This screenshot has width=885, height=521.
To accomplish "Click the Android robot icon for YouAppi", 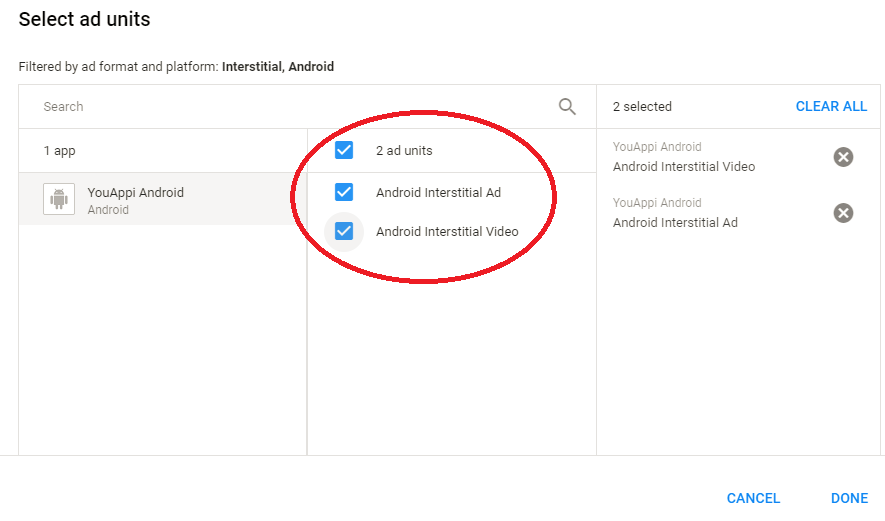I will [x=59, y=199].
